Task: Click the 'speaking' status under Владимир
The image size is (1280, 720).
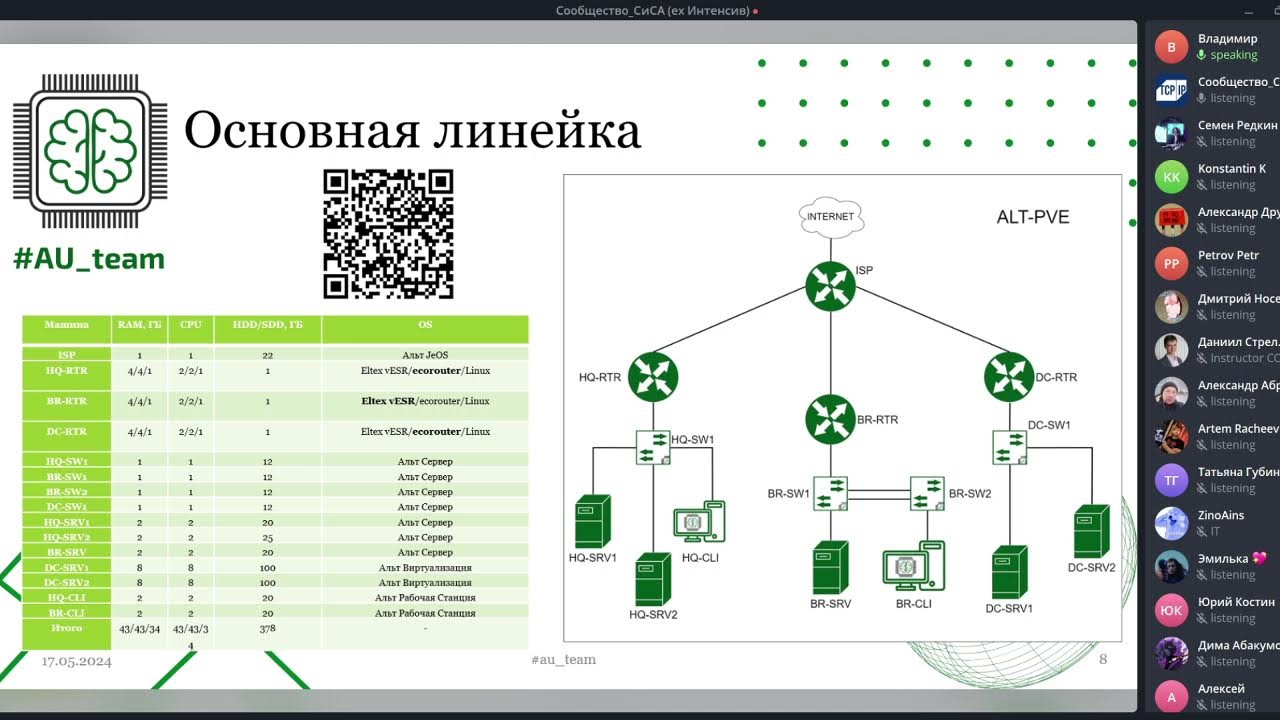Action: (x=1233, y=55)
